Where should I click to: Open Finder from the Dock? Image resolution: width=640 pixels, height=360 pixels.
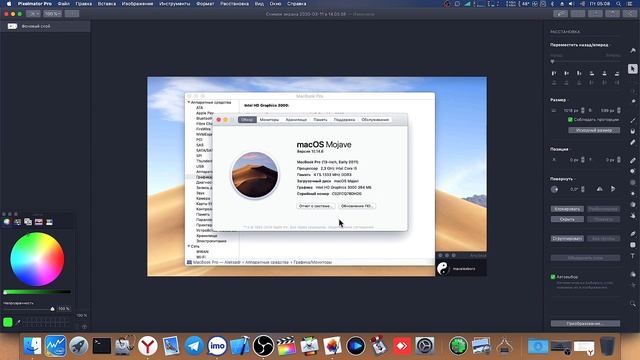[32, 346]
